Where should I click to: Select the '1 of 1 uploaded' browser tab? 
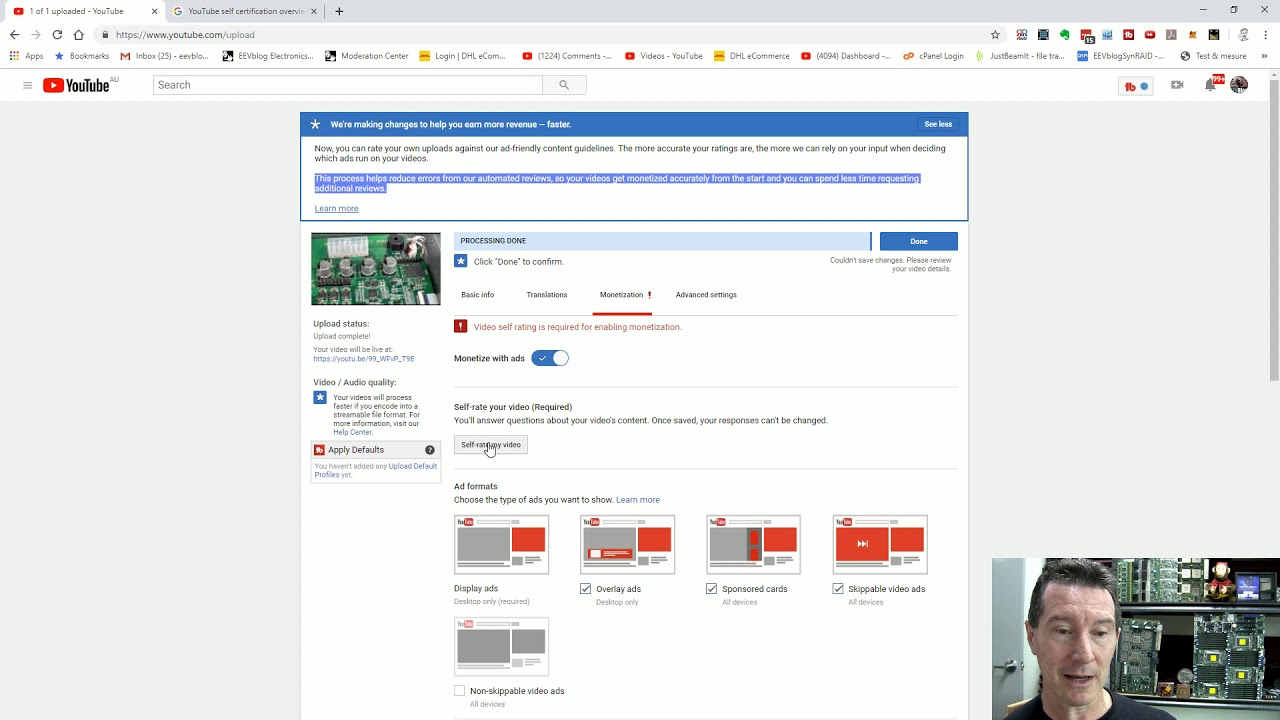(84, 11)
